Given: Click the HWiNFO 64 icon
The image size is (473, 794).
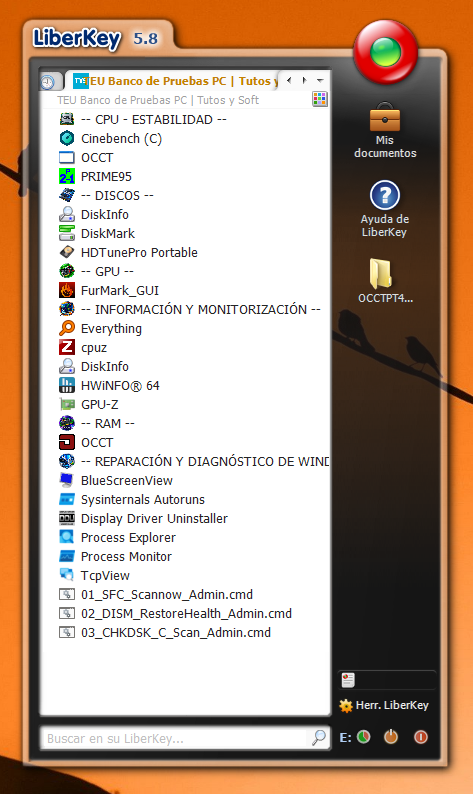Looking at the screenshot, I should [x=67, y=385].
